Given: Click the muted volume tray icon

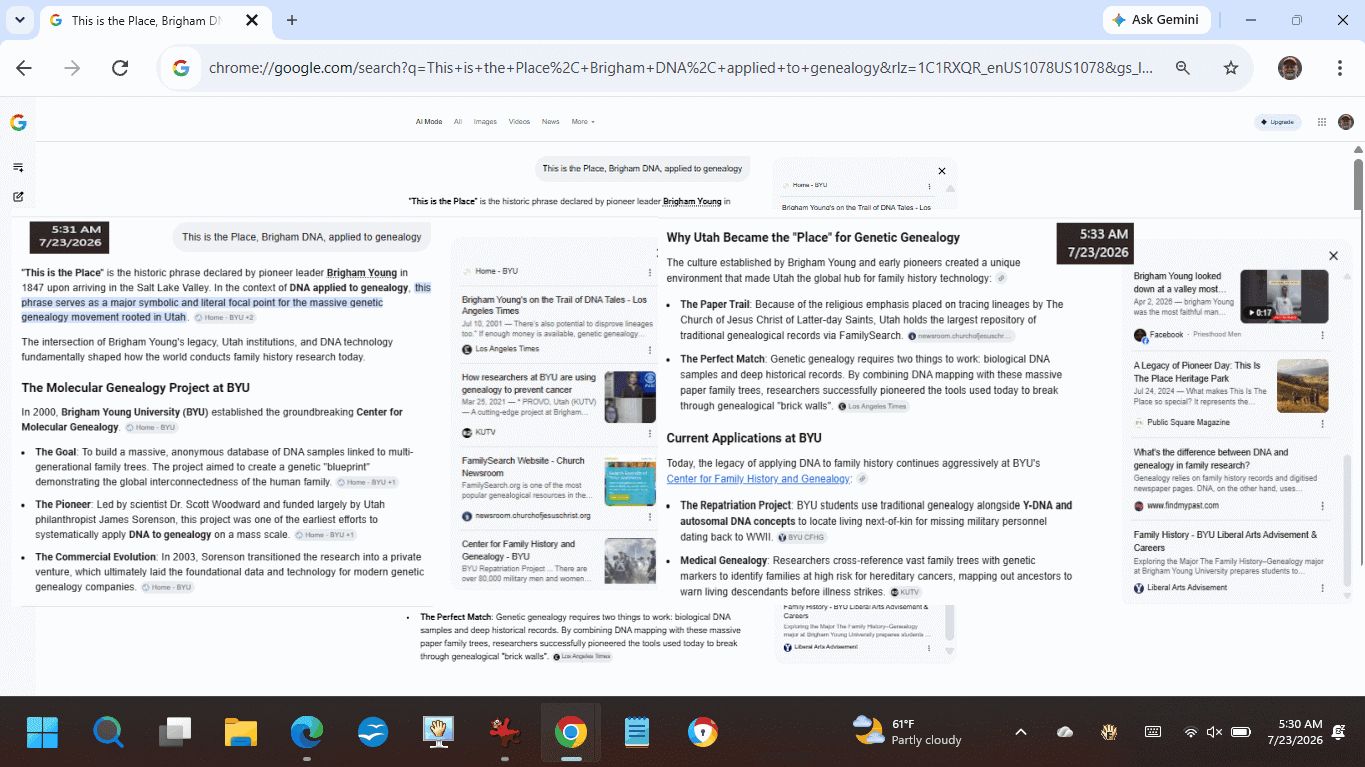Looking at the screenshot, I should coord(1215,732).
